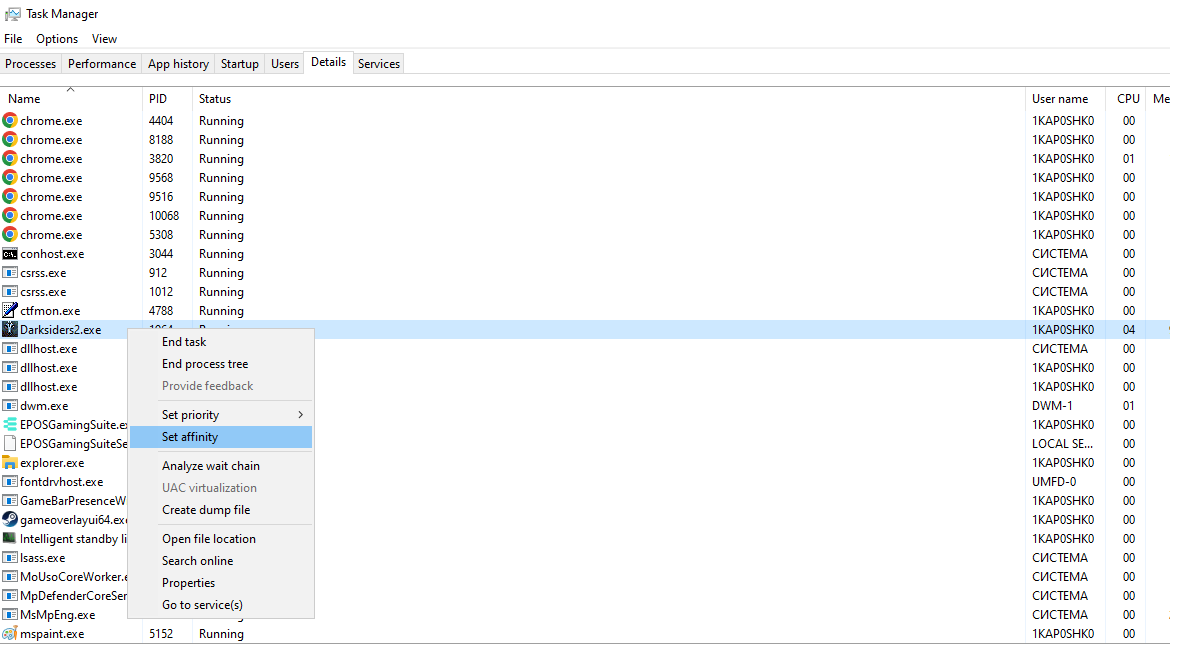Click csrss.exe icon for PID 1012
Viewport: 1192px width, 646px height.
click(10, 291)
